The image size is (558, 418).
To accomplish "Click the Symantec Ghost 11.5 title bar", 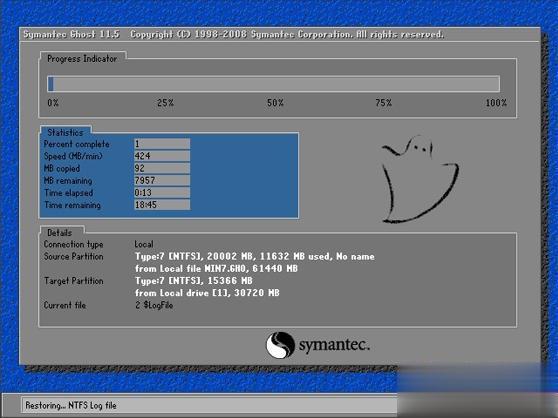I will tap(280, 35).
